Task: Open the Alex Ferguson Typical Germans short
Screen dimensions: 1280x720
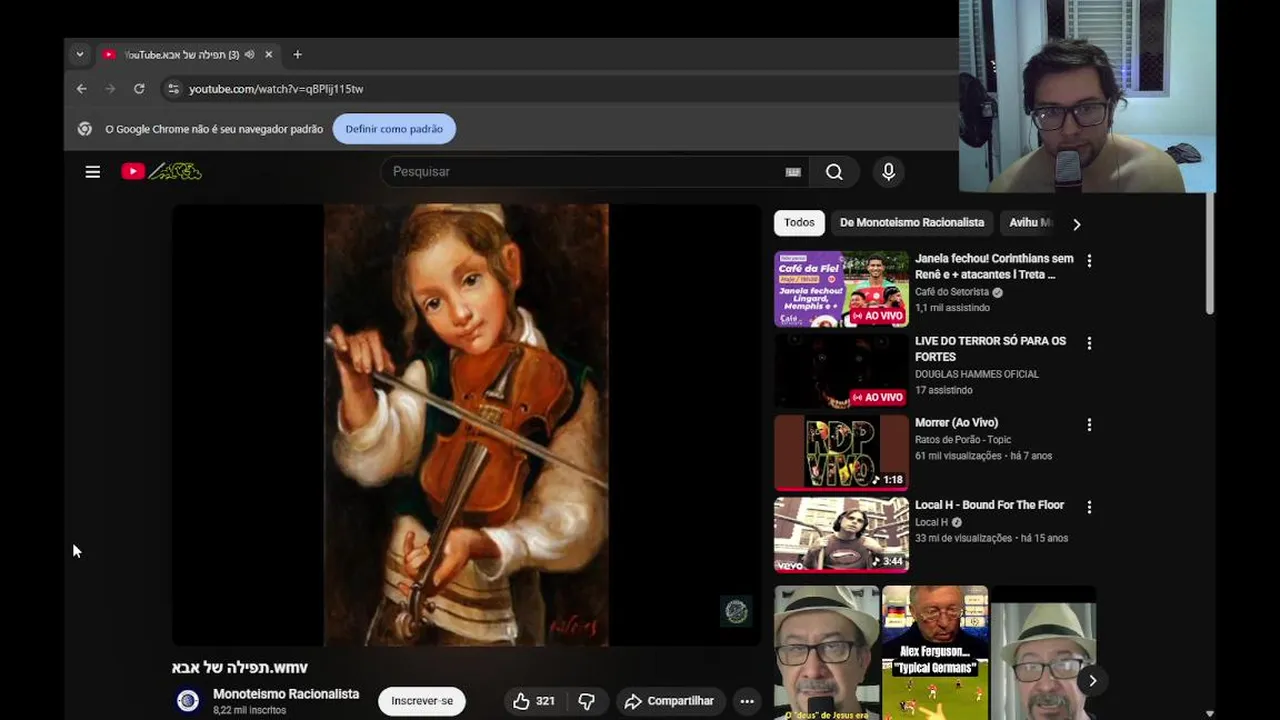Action: coord(935,653)
